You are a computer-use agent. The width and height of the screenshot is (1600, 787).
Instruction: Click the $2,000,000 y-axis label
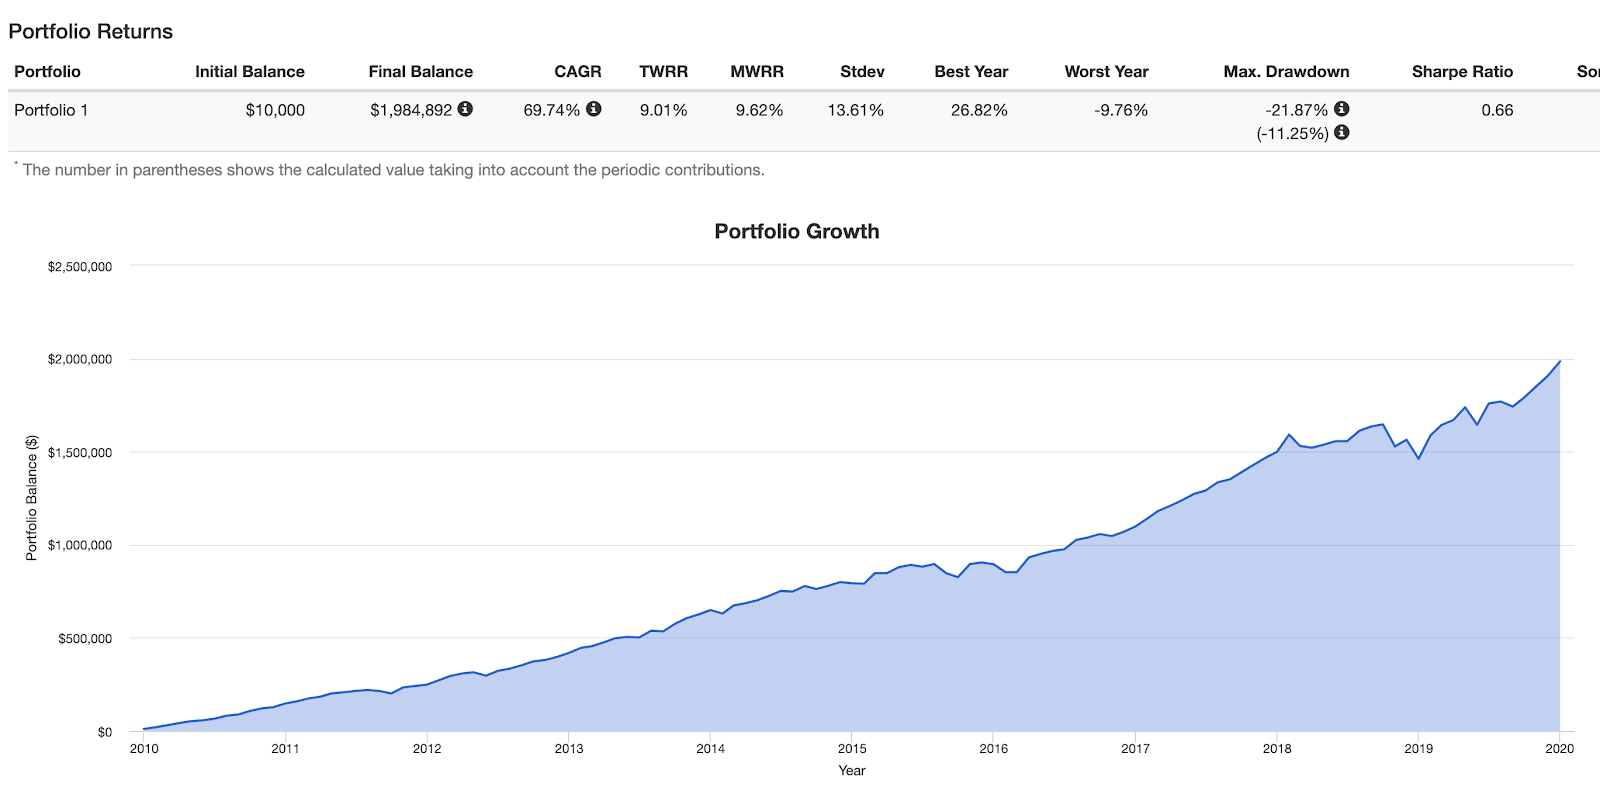coord(80,359)
